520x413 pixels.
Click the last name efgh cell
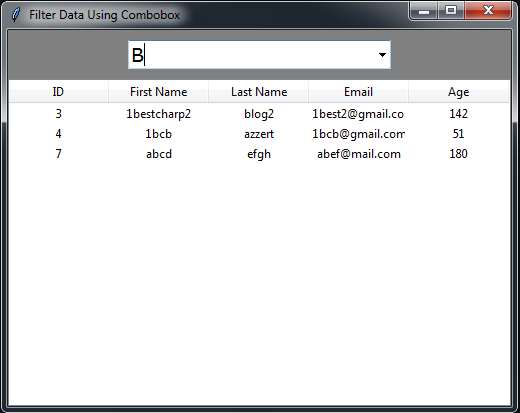point(259,154)
